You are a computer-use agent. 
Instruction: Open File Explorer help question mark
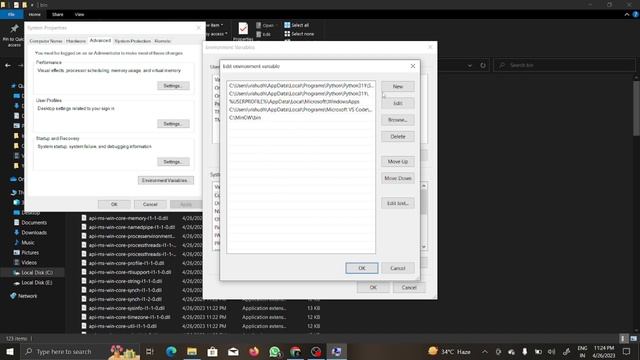[x=636, y=14]
